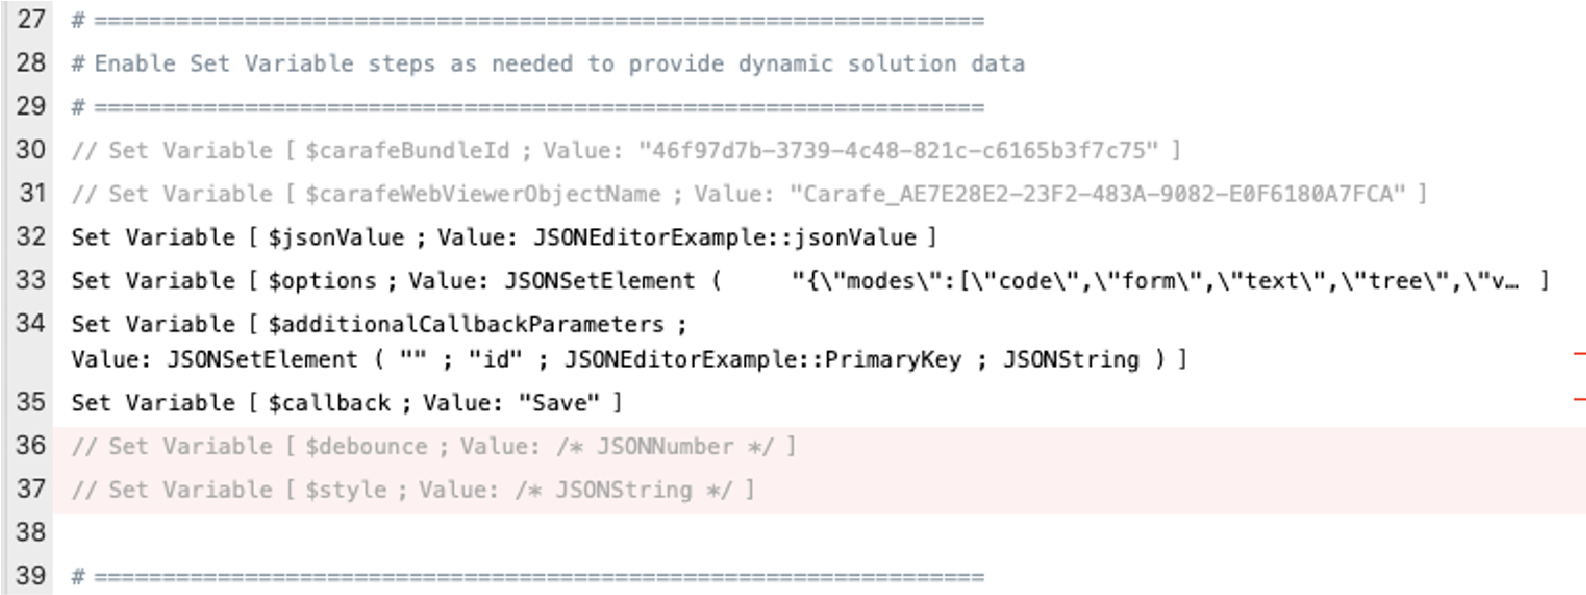Select highlighted disabled $style step

[413, 489]
